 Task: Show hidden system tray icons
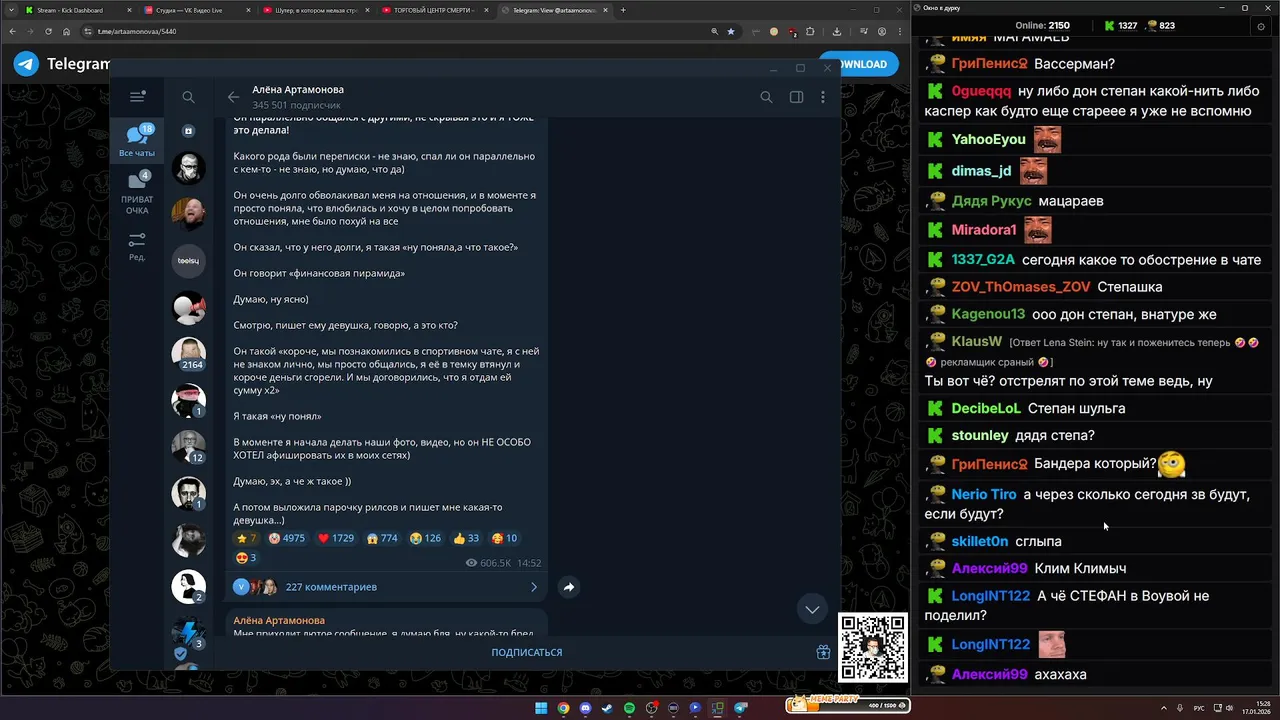pyautogui.click(x=1164, y=708)
